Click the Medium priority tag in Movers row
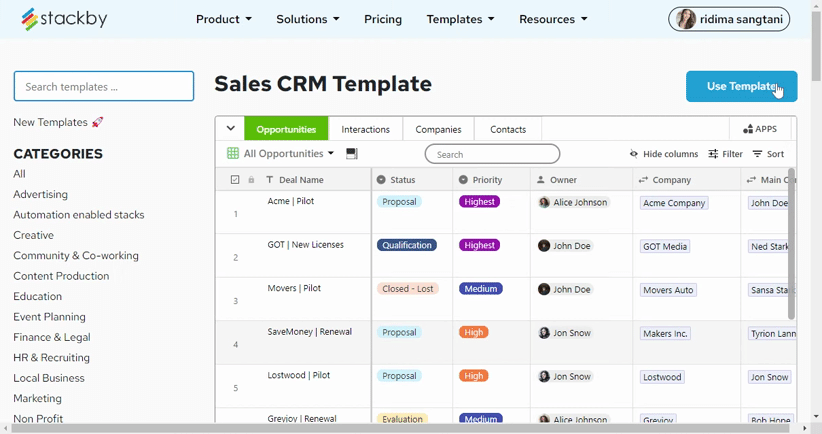The width and height of the screenshot is (822, 434). [x=481, y=289]
